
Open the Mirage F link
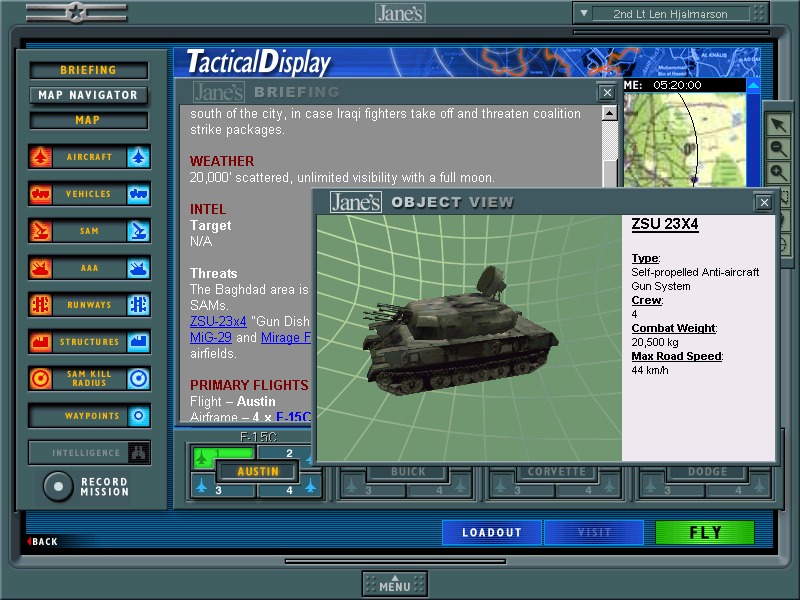click(x=286, y=337)
